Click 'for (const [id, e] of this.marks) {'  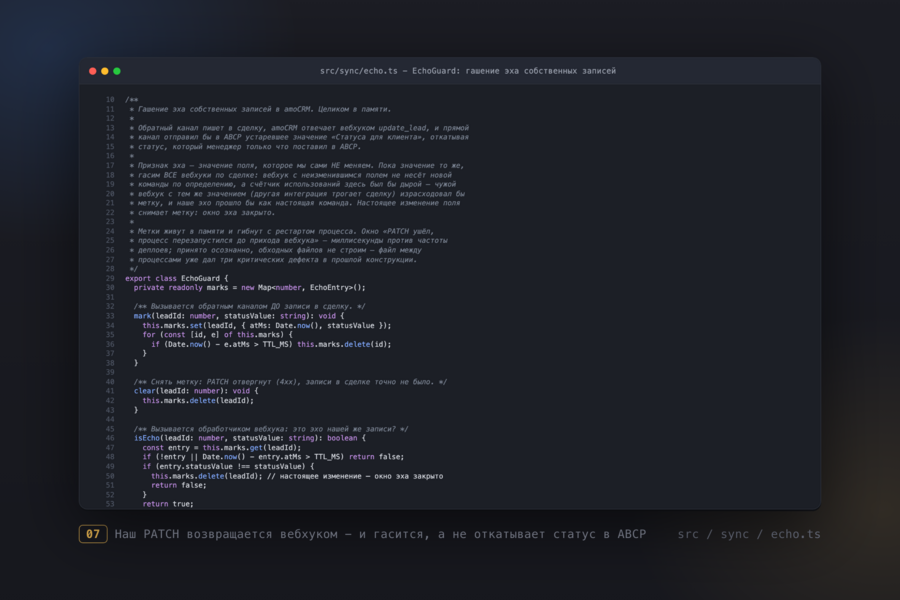point(218,335)
